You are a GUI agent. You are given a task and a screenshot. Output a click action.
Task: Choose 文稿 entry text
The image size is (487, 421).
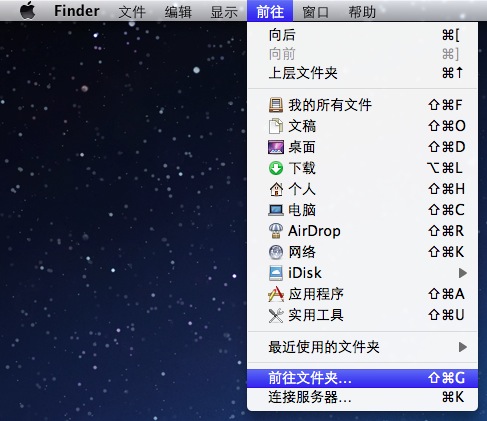click(x=302, y=126)
